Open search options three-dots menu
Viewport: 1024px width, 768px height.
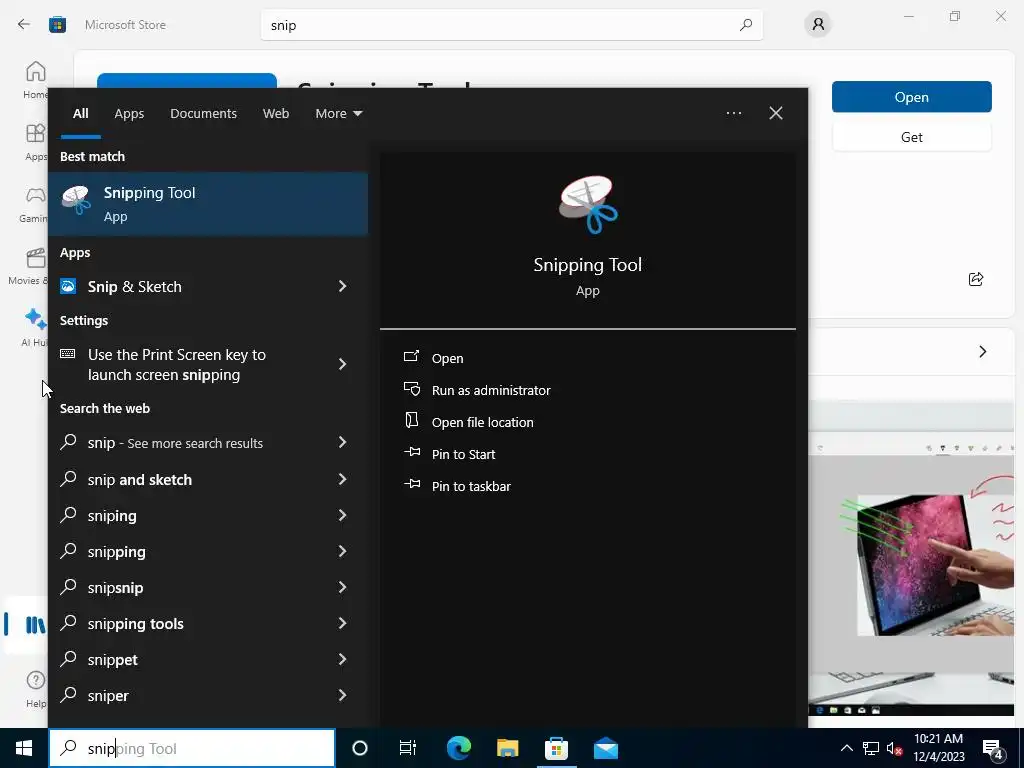[734, 113]
